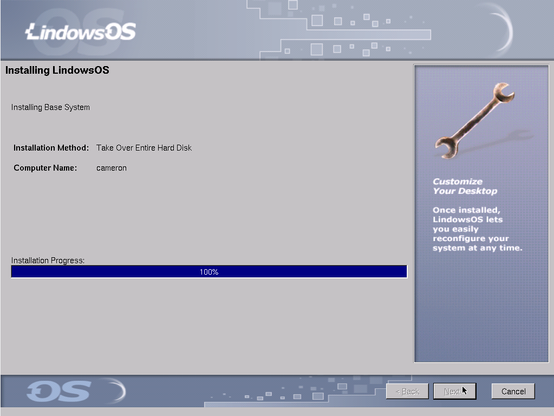This screenshot has width=554, height=416.
Task: Click the 'Installation Progress:' label
Action: coord(48,260)
